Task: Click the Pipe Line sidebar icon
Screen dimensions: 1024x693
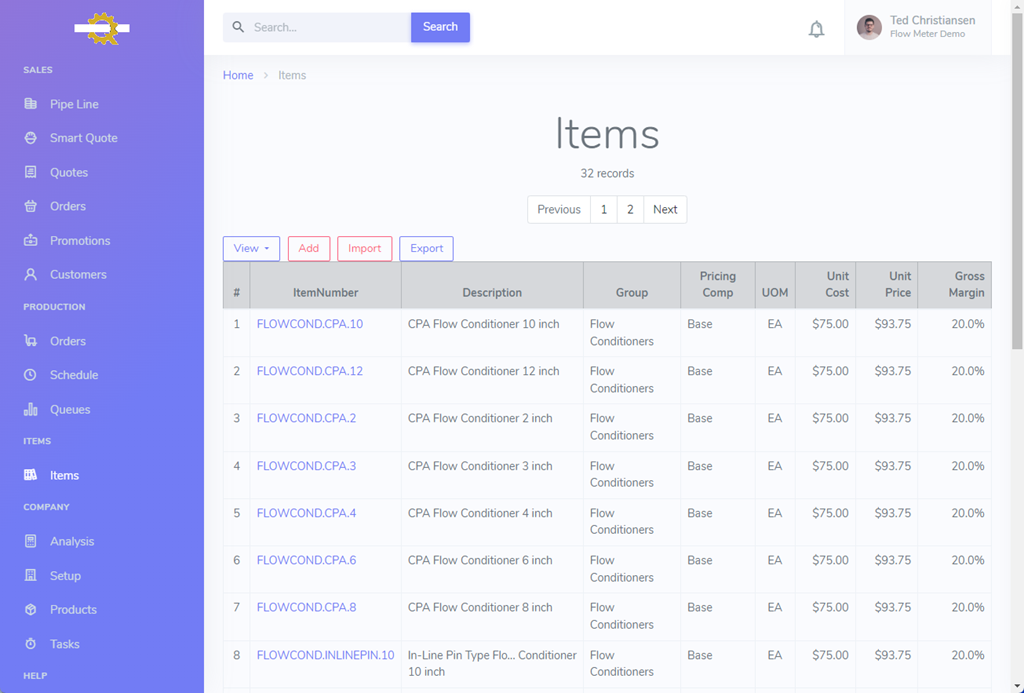Action: [x=31, y=104]
